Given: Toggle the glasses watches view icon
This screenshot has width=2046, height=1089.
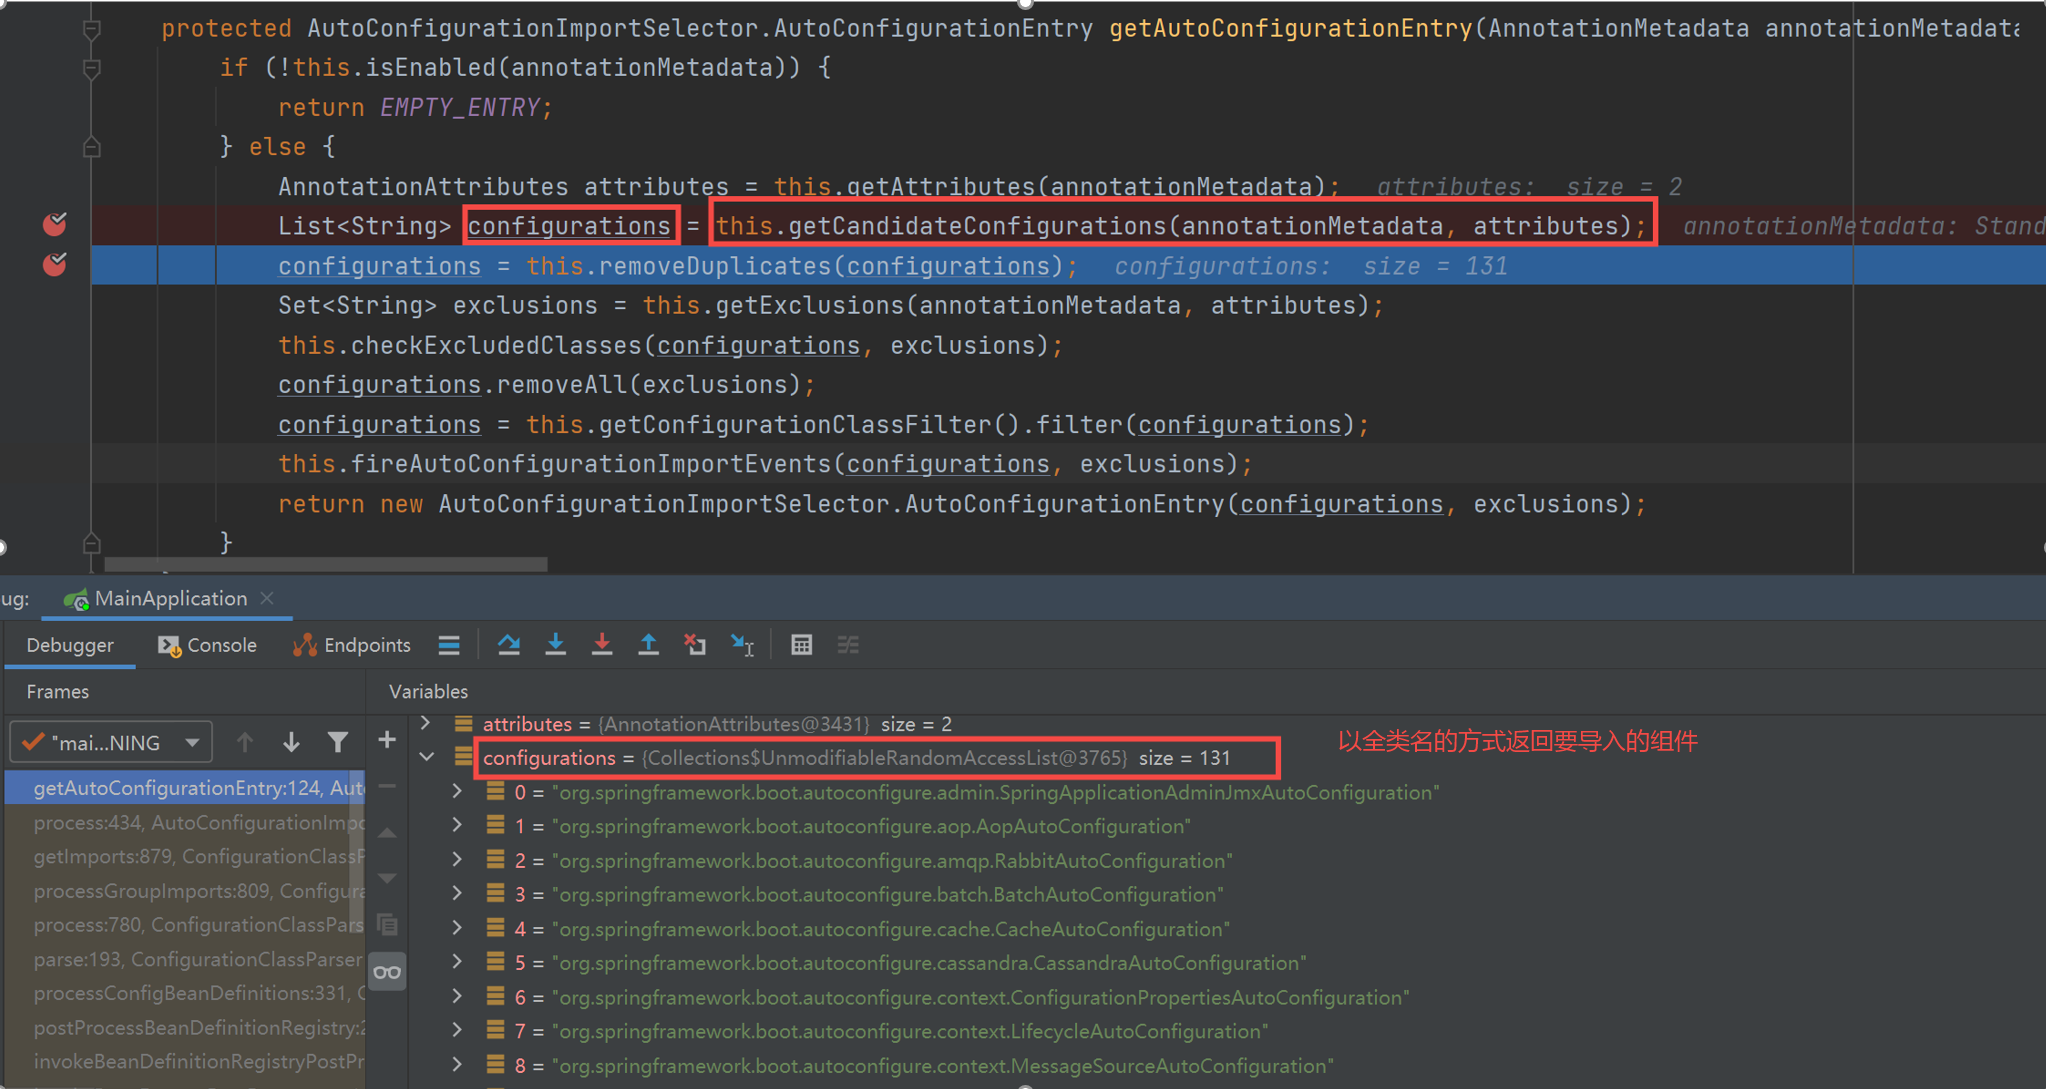Looking at the screenshot, I should pos(387,972).
